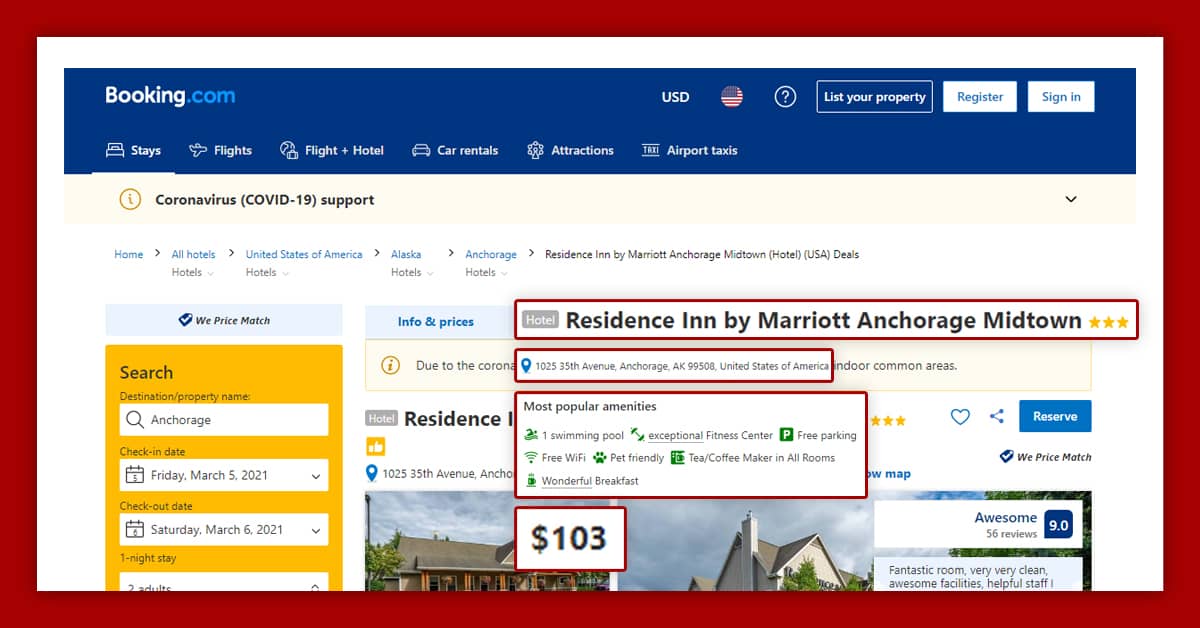This screenshot has height=628, width=1200.
Task: Click the thumbs-up badge icon
Action: [x=376, y=446]
